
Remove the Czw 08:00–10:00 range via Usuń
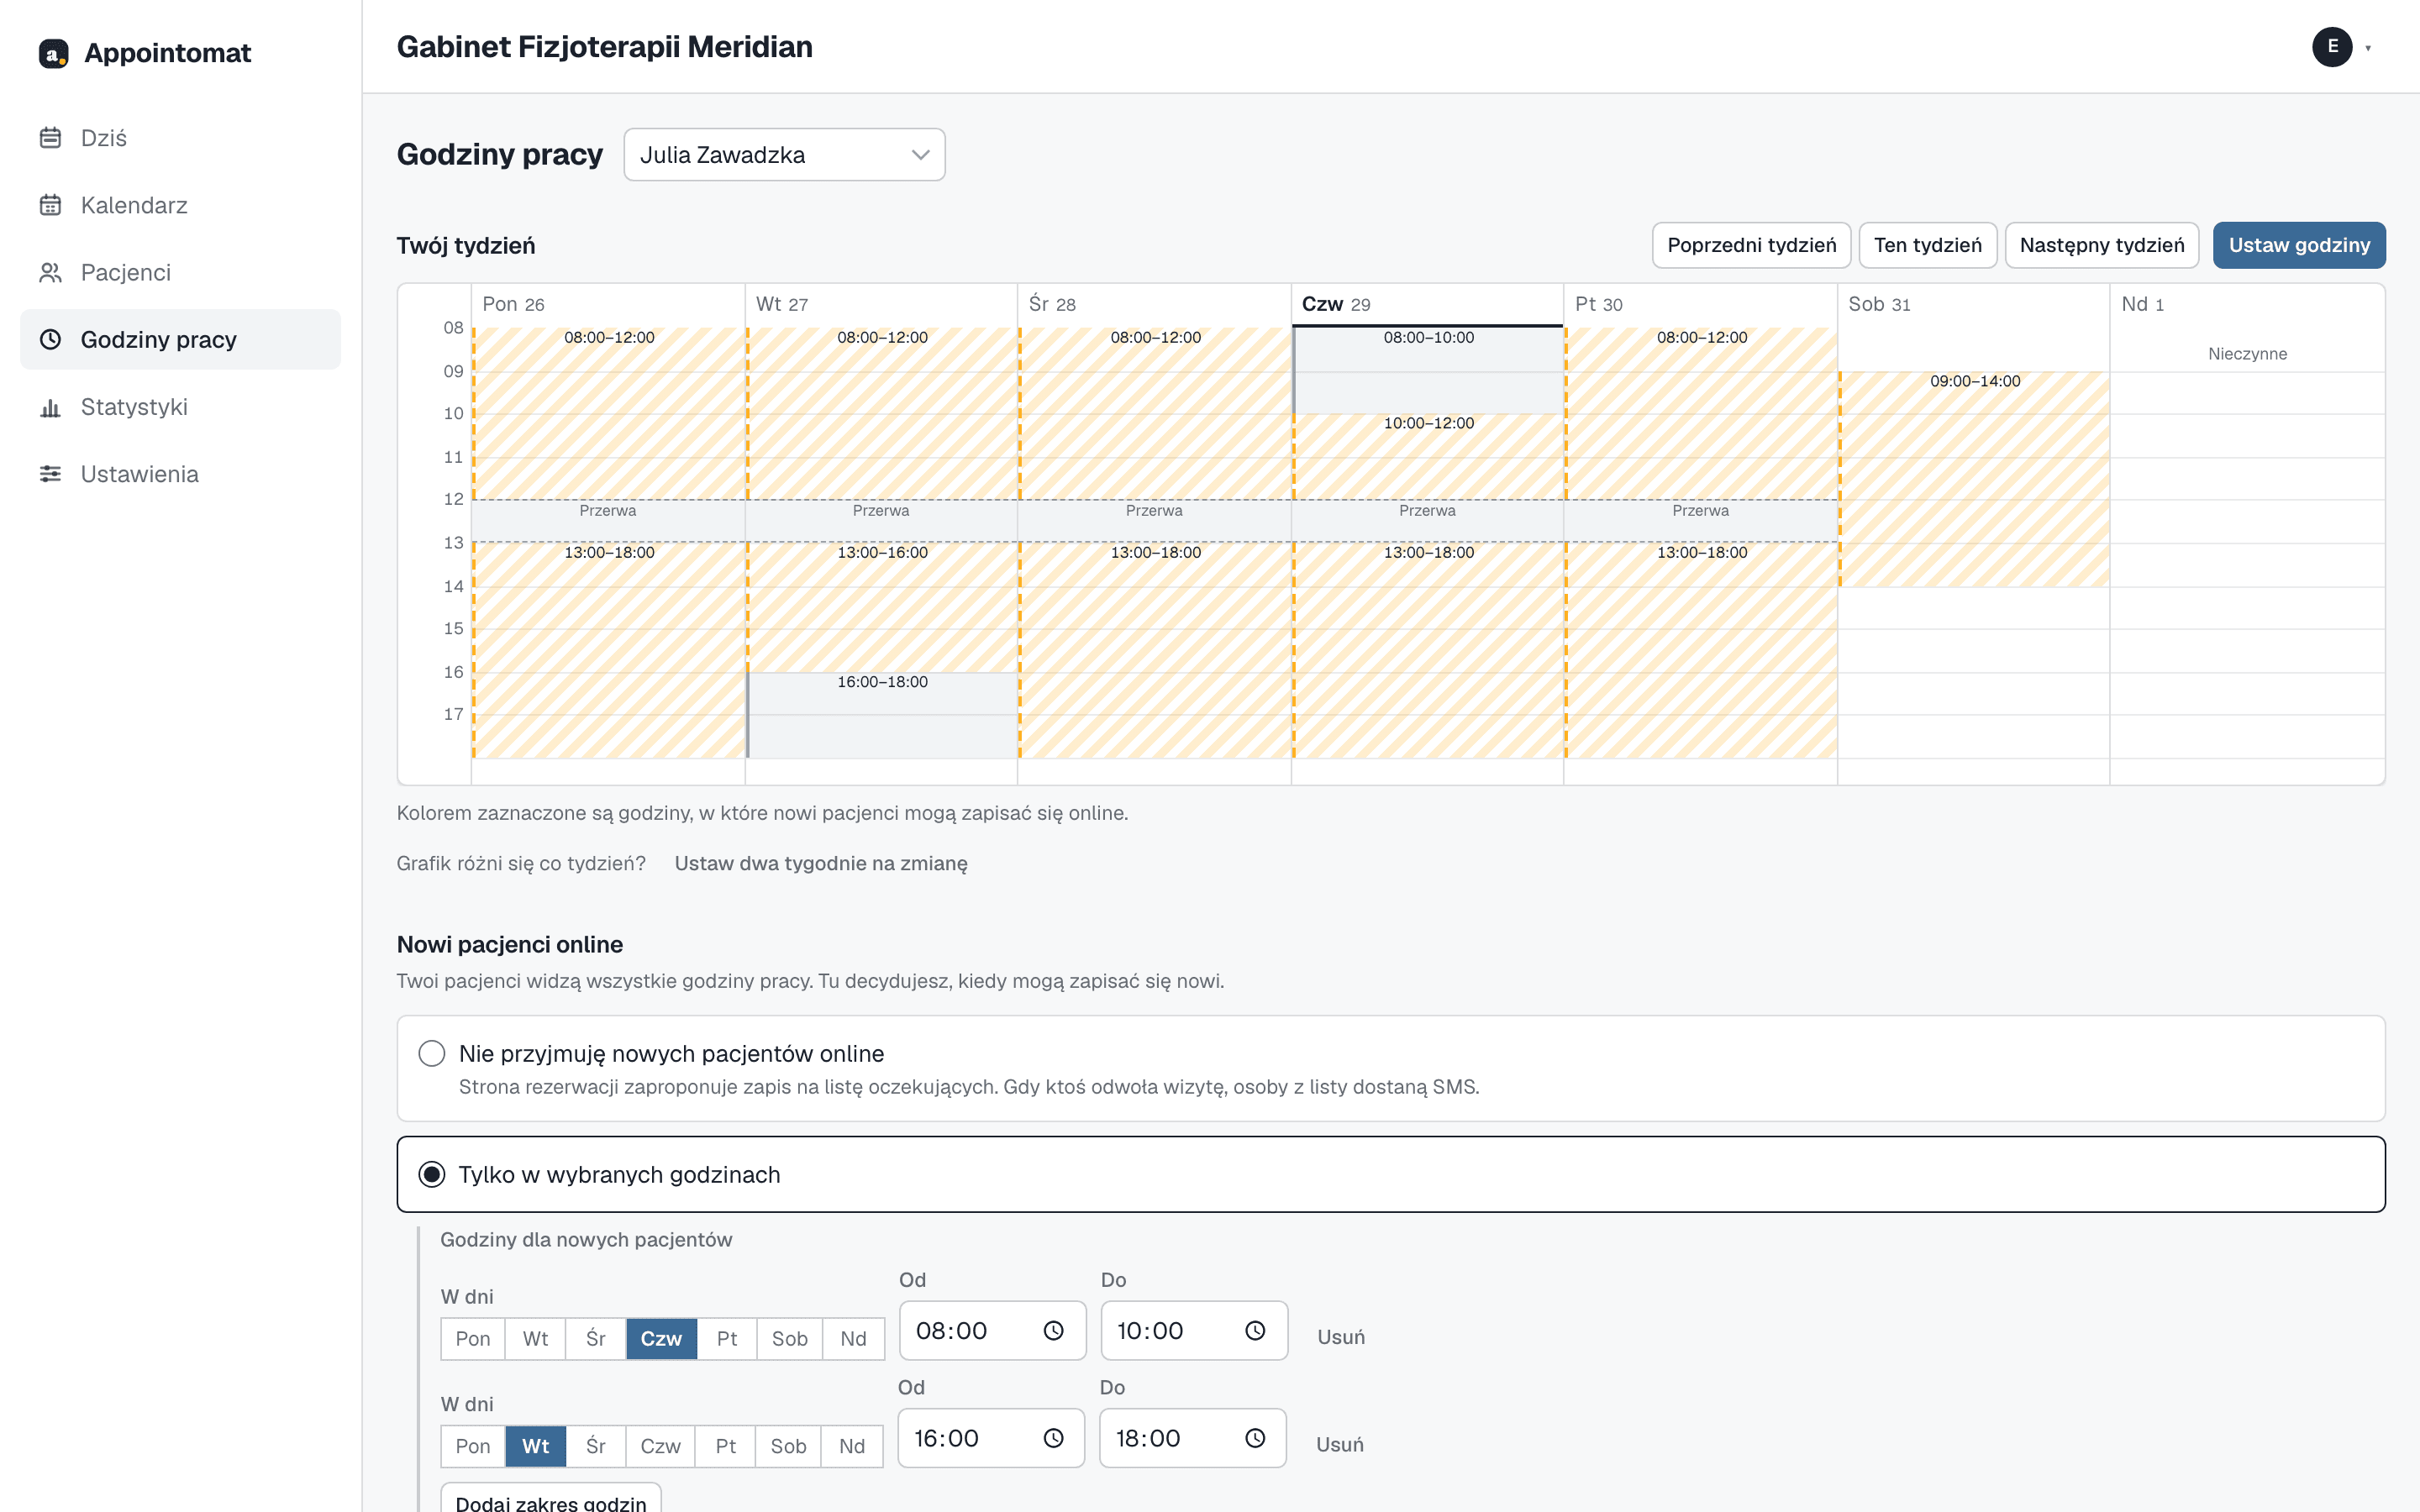(1340, 1337)
